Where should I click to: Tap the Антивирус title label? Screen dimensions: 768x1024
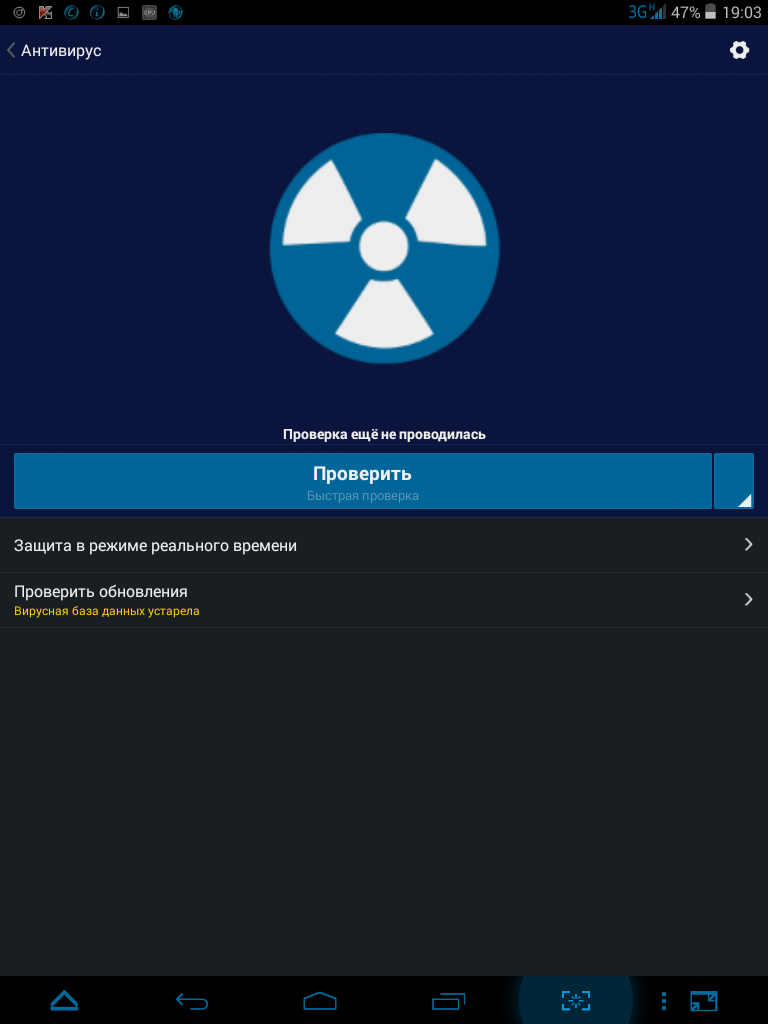pyautogui.click(x=61, y=50)
